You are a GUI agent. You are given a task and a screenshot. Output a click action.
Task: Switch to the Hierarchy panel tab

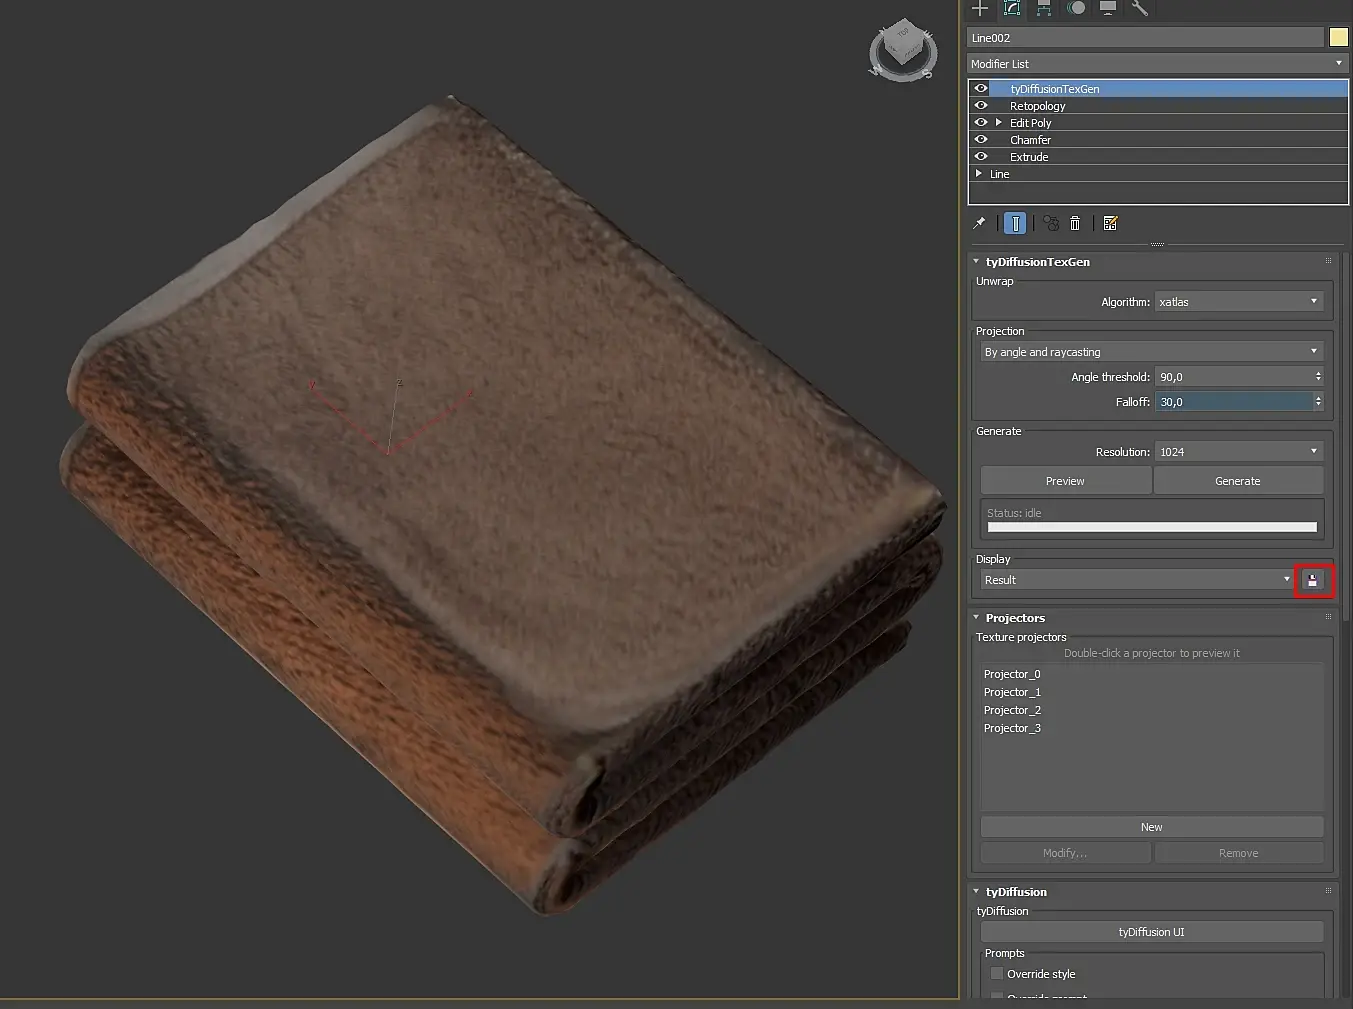point(1044,8)
